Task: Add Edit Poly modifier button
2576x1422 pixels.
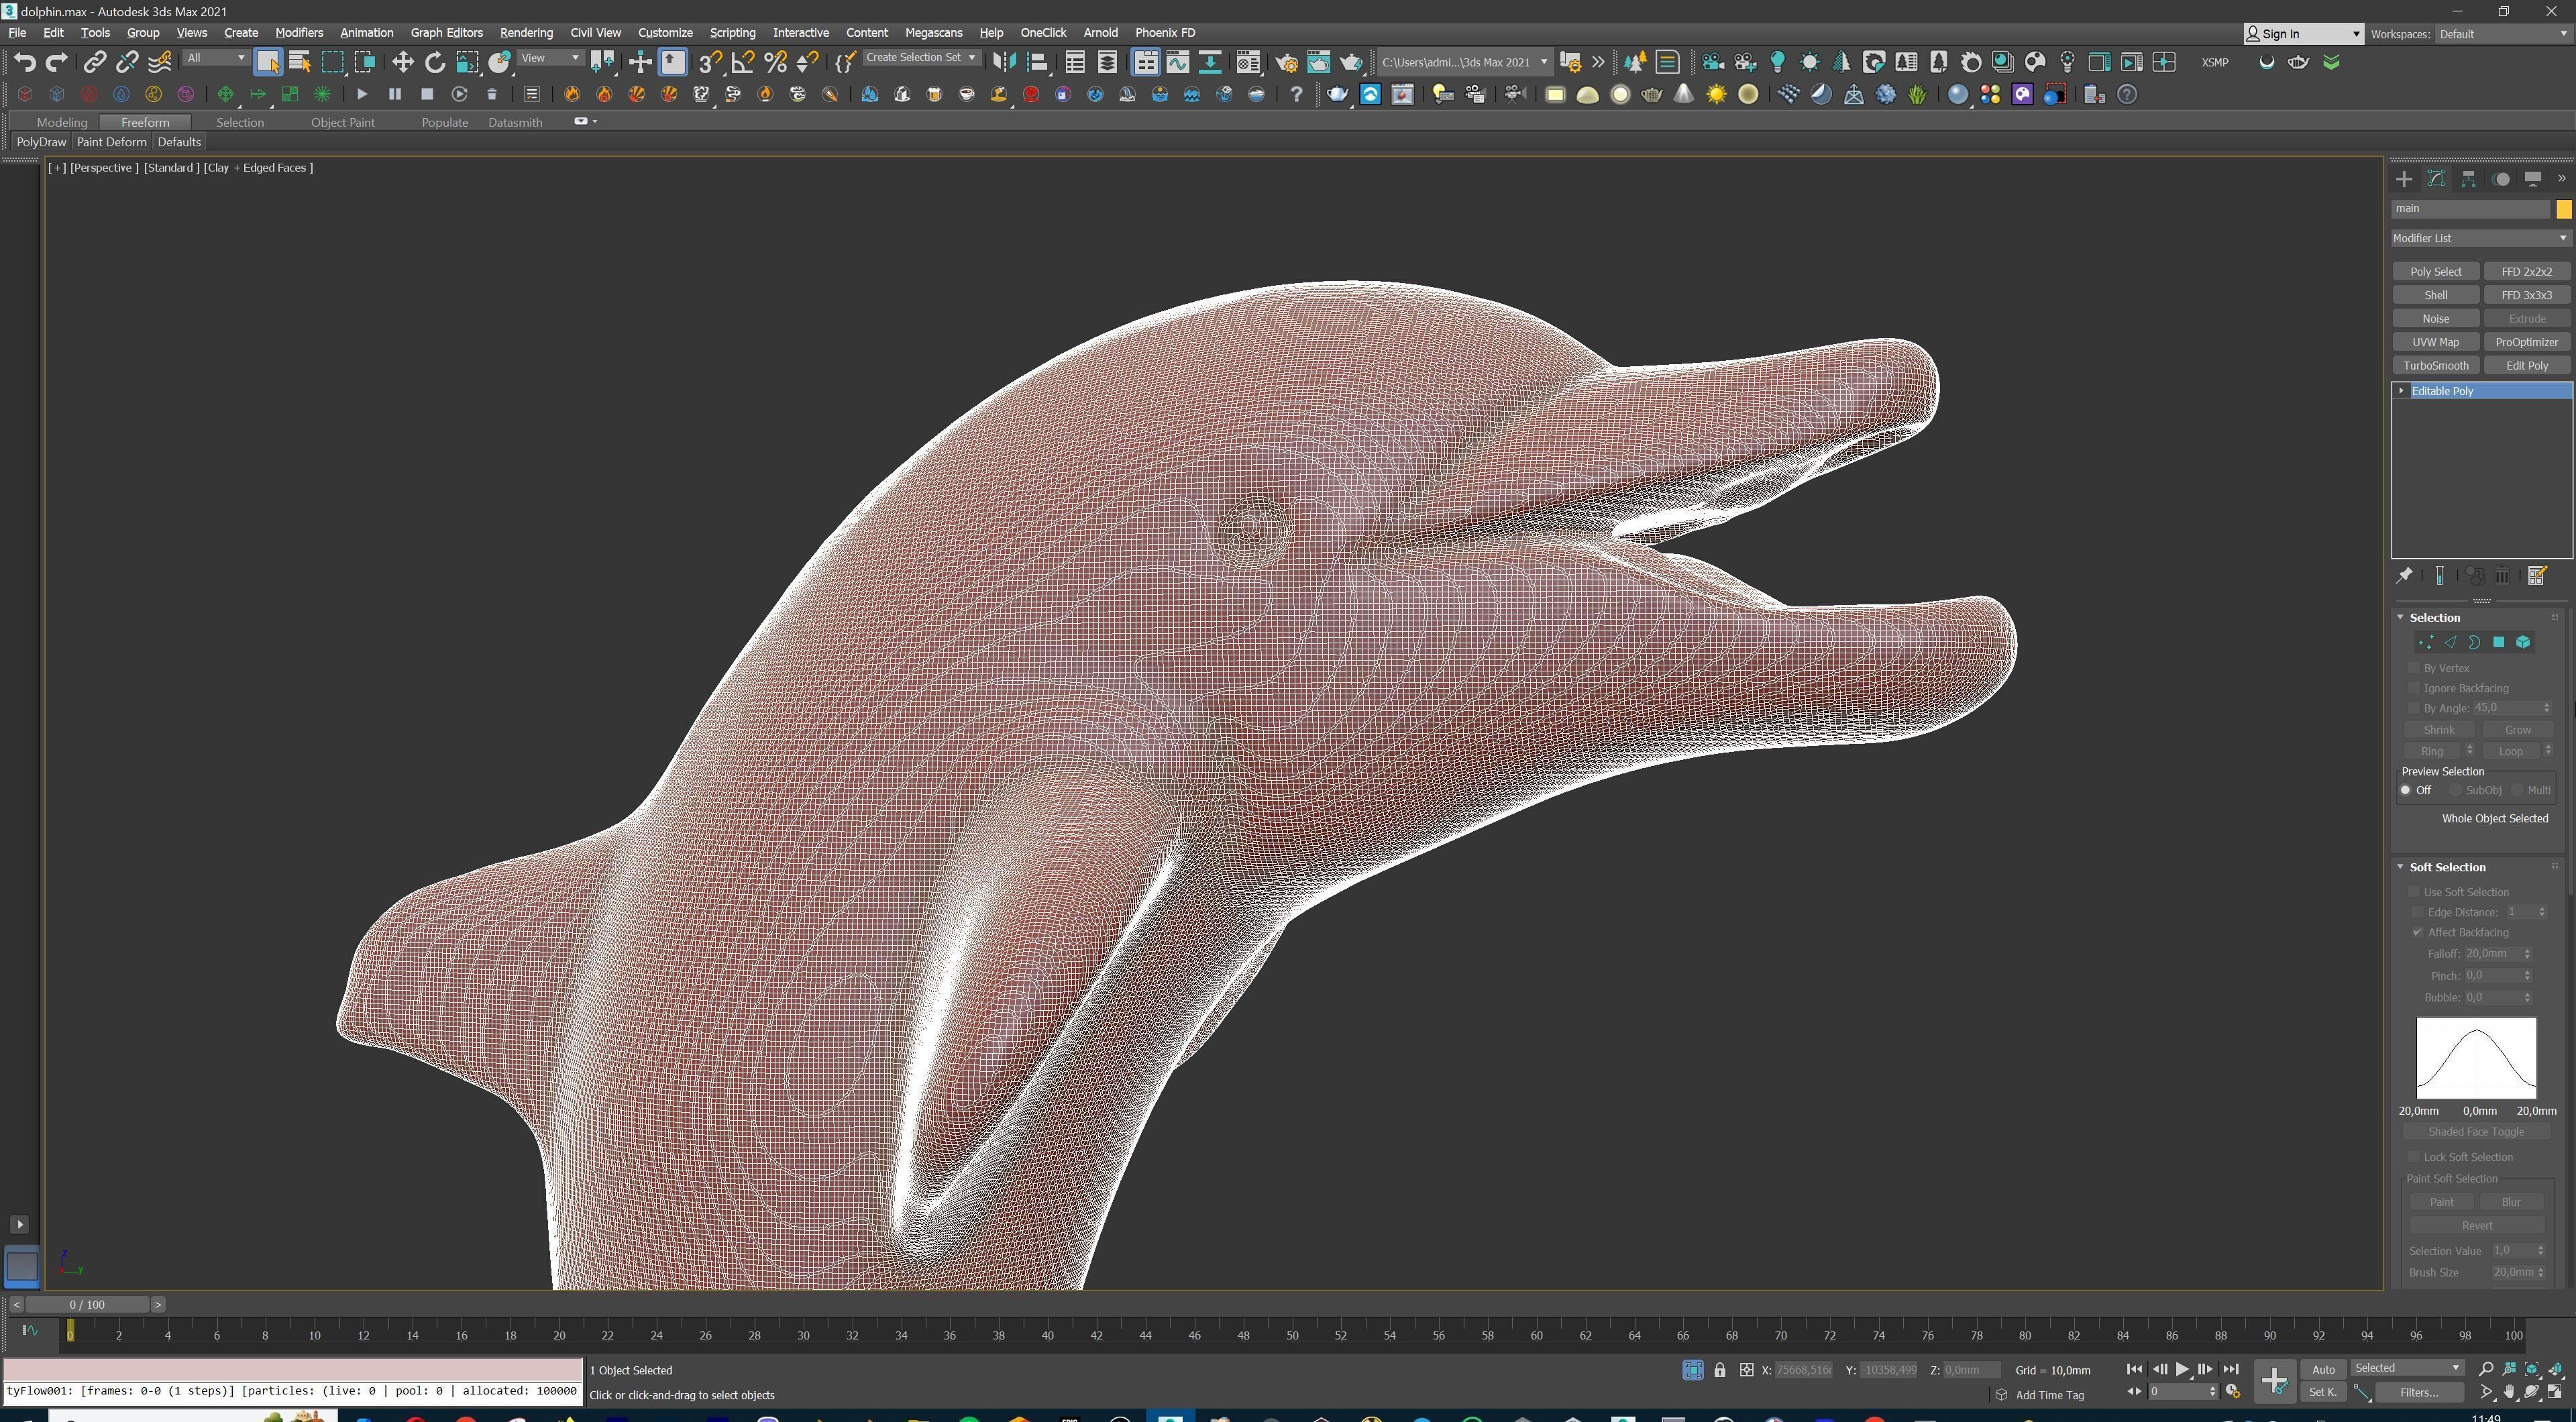Action: 2527,365
